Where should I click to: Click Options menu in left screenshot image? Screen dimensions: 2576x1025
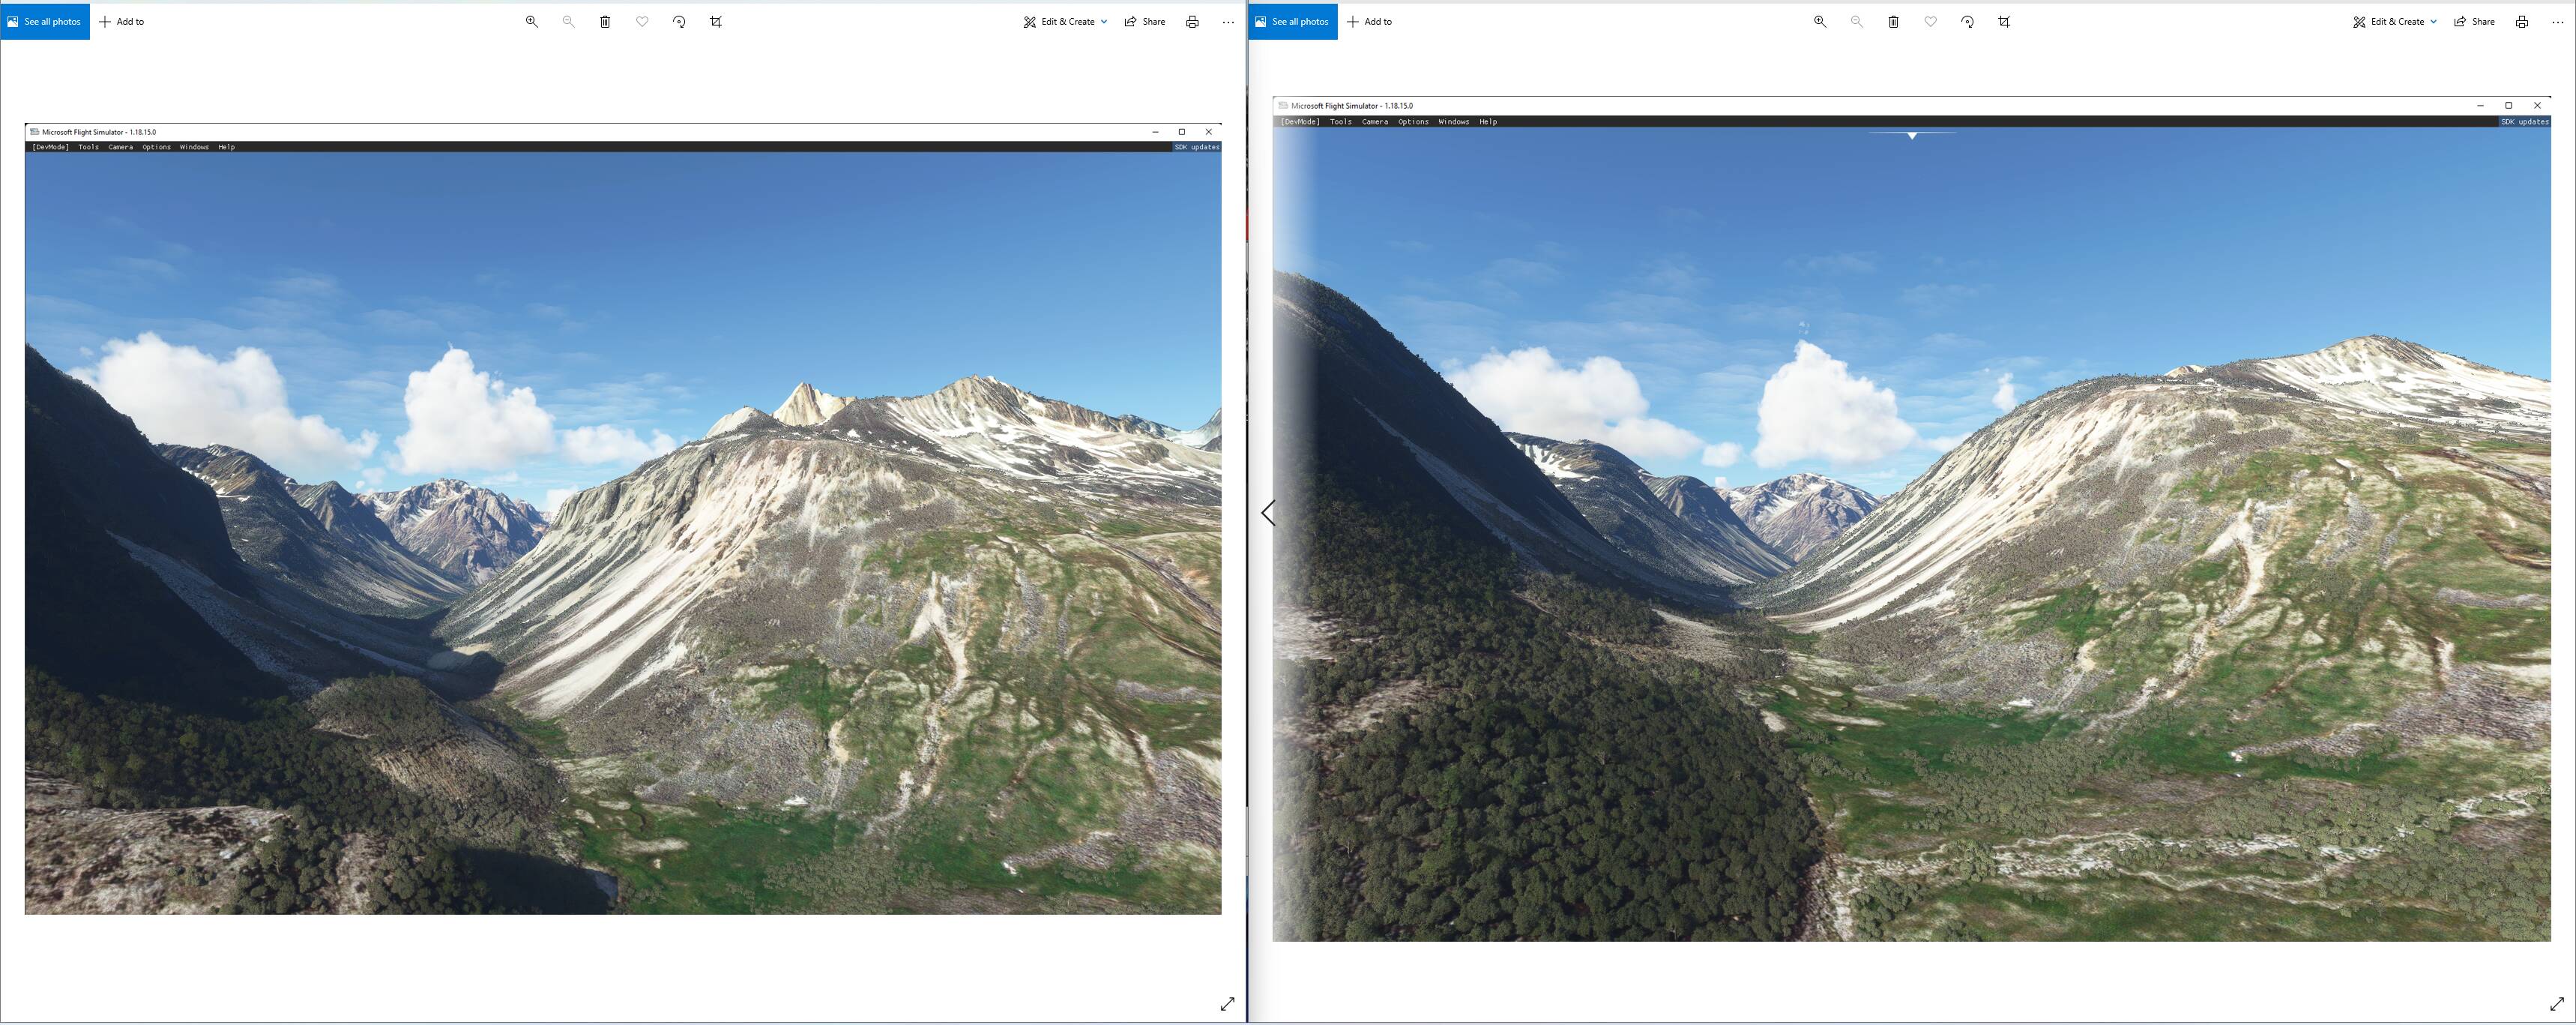pos(157,147)
